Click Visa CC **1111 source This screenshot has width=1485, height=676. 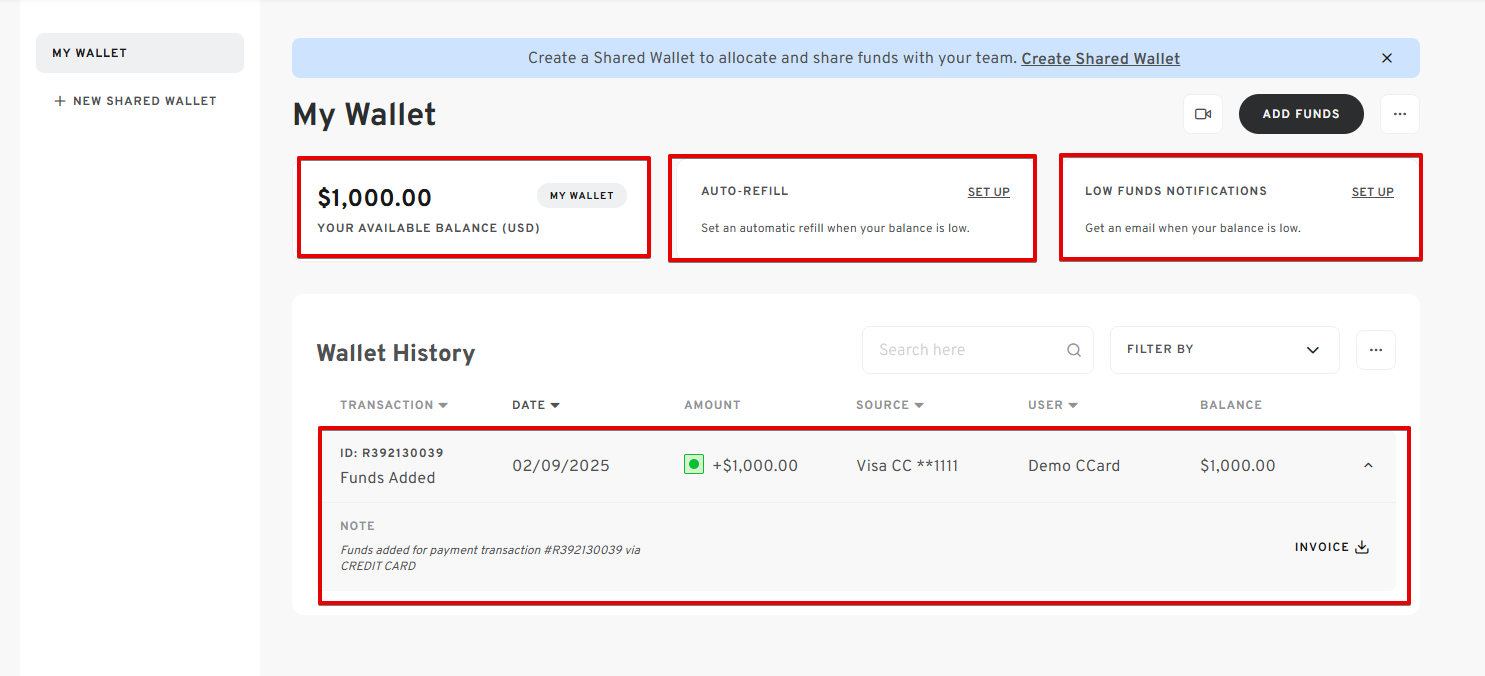pos(907,466)
